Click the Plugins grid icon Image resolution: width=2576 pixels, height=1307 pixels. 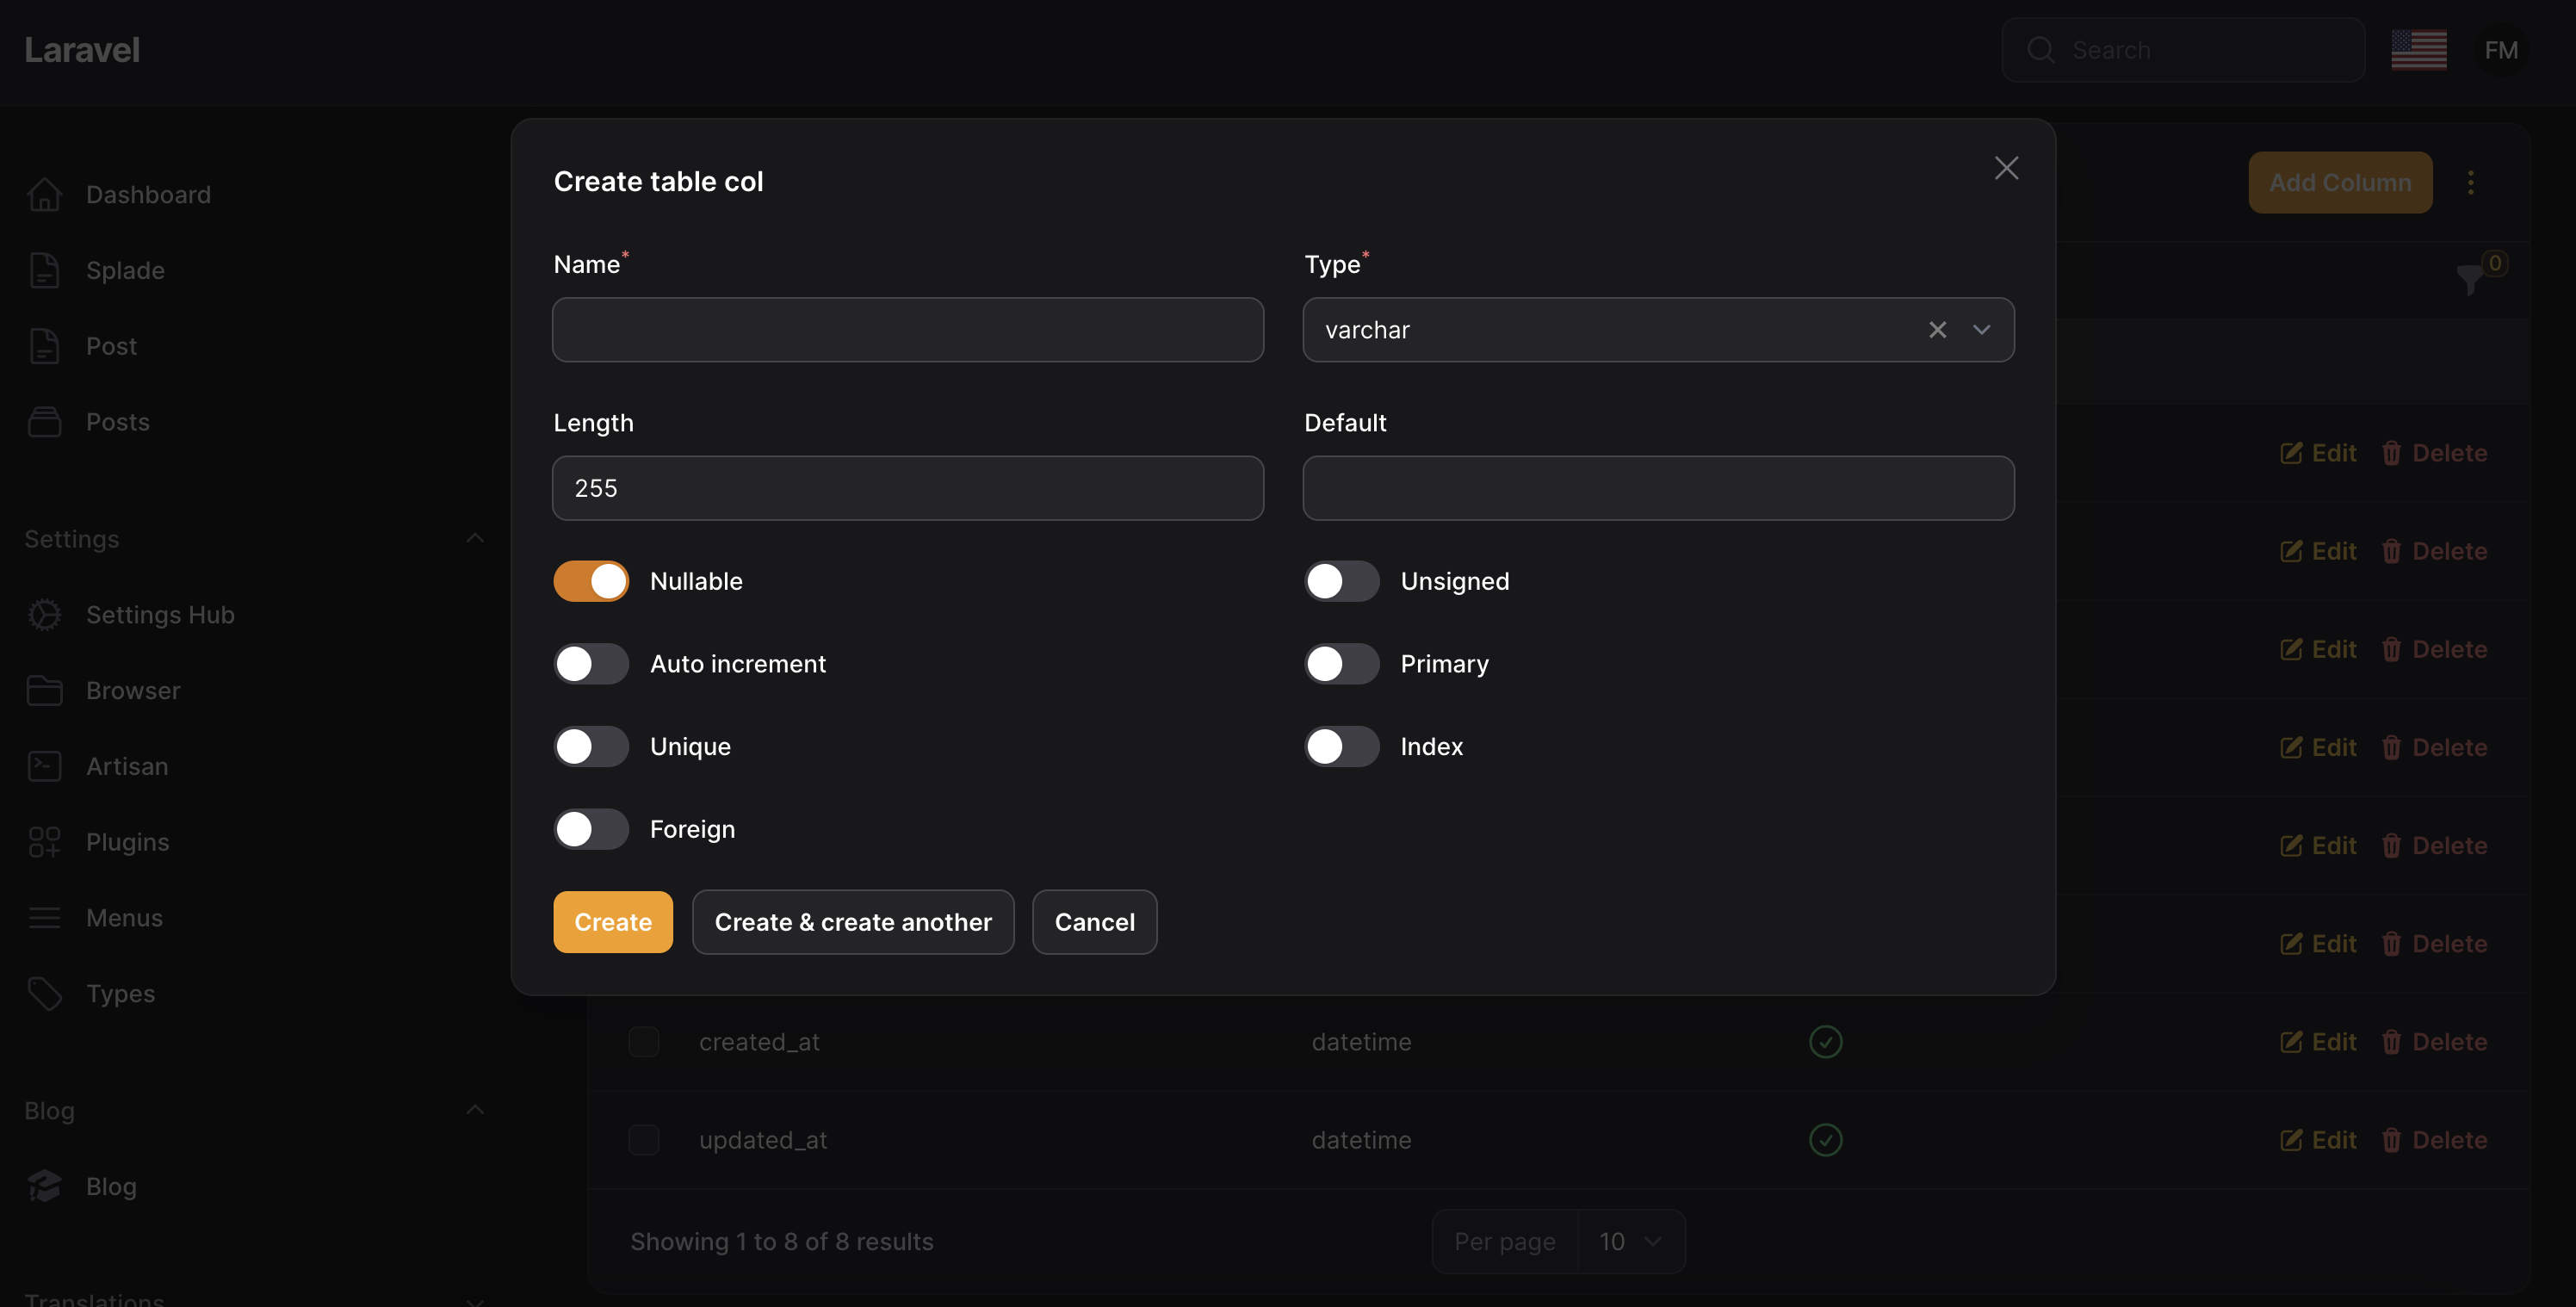point(44,842)
